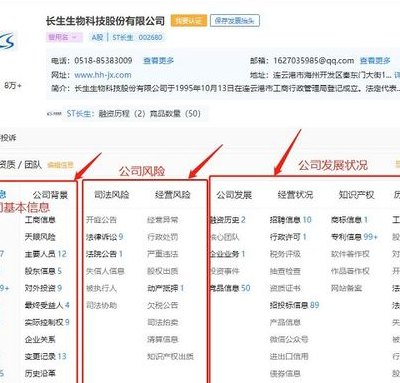
Task: Click 清算信息 item
Action: tap(163, 340)
